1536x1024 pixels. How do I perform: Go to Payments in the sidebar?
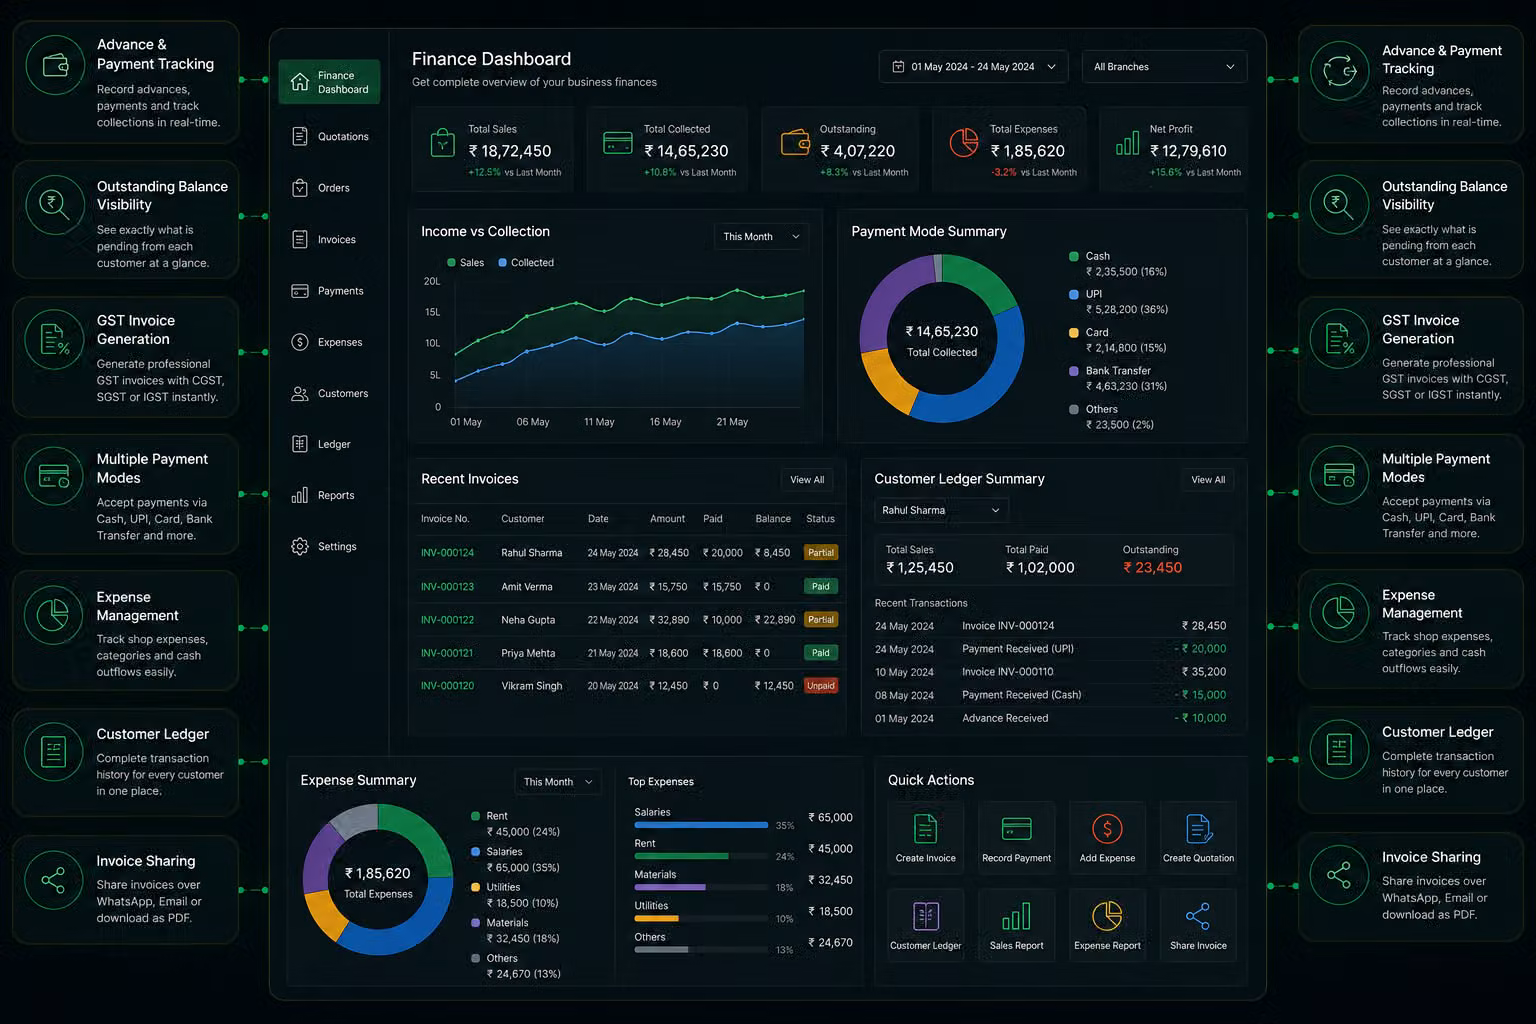329,291
